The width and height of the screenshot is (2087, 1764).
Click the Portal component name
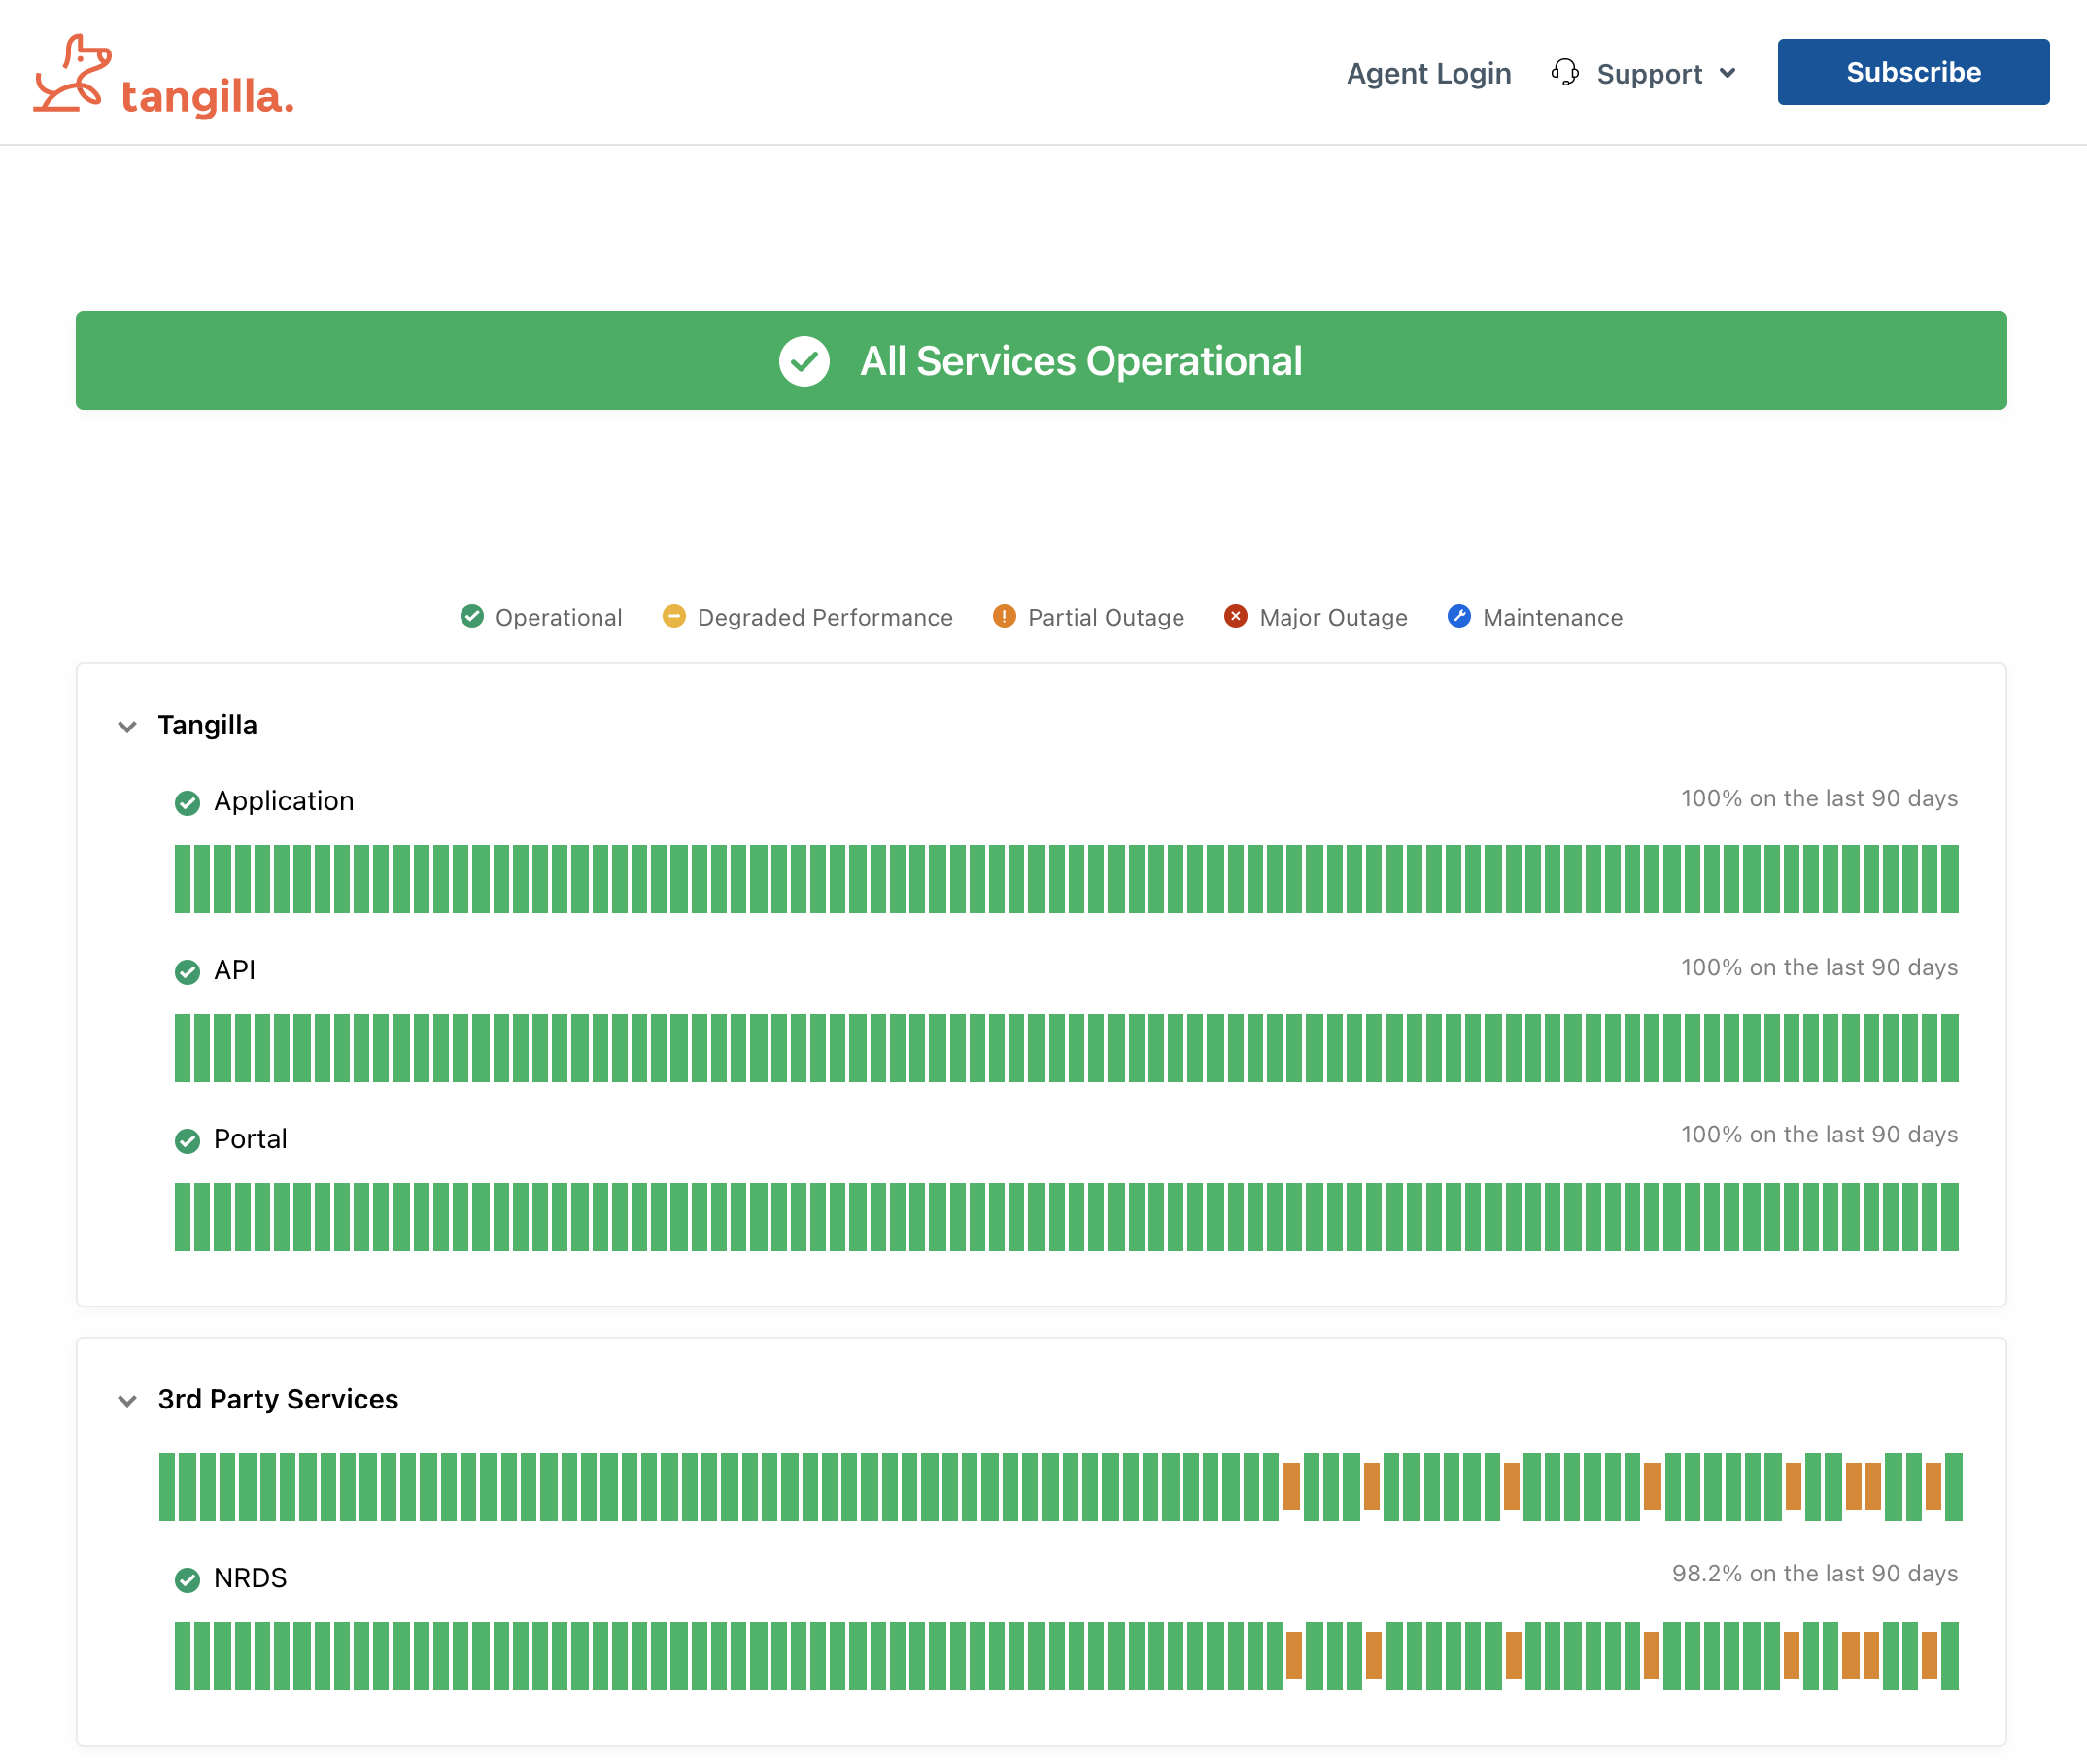[x=250, y=1139]
